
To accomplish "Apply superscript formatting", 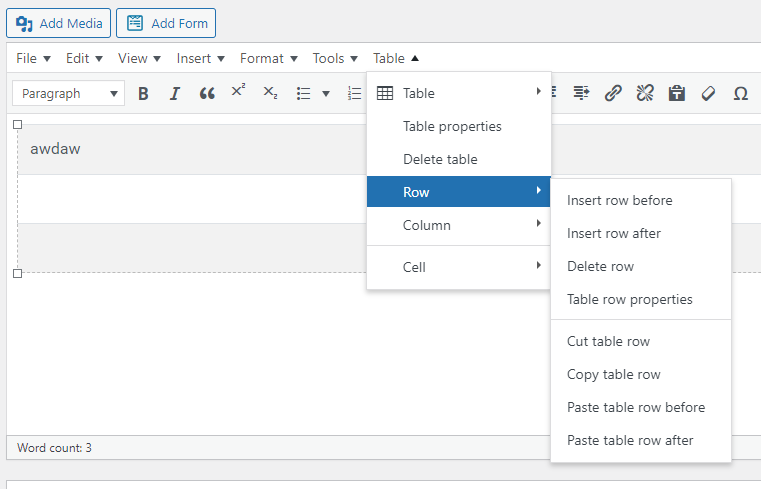I will click(238, 91).
